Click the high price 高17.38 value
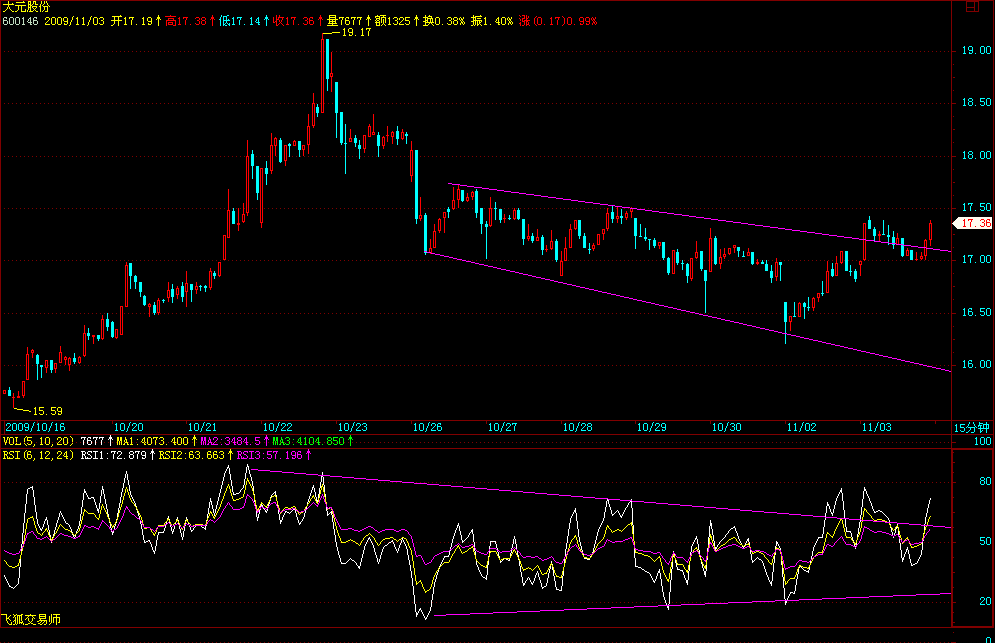This screenshot has height=643, width=995. [187, 21]
